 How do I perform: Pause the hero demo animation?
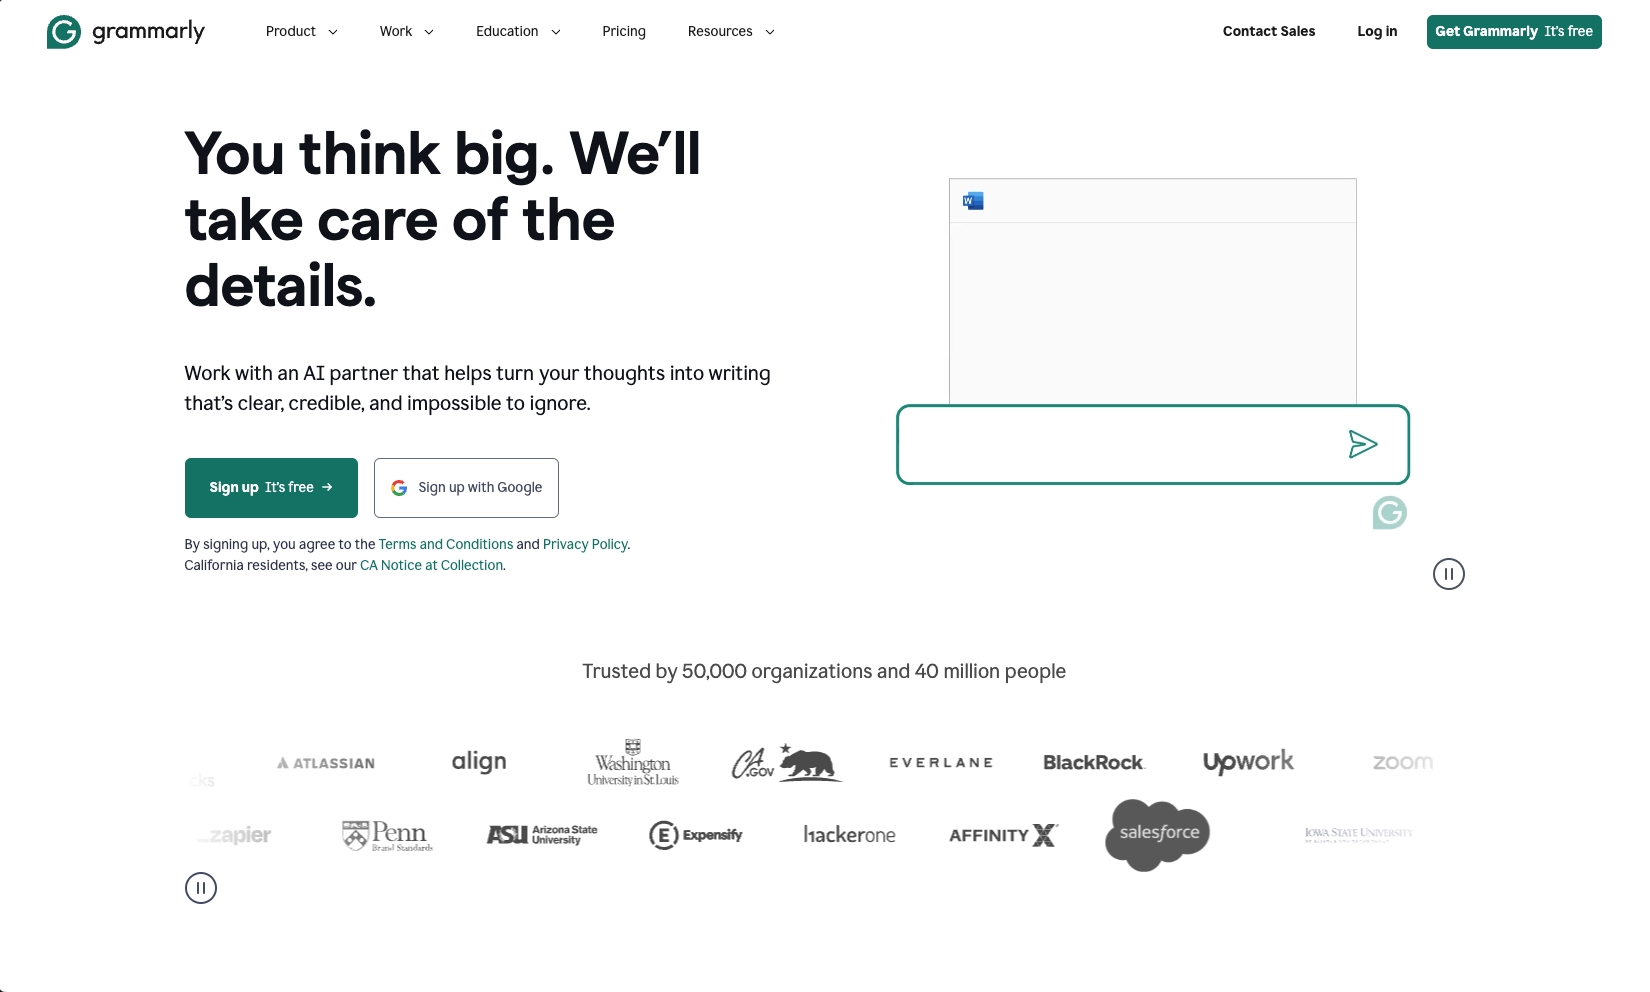pos(1448,574)
